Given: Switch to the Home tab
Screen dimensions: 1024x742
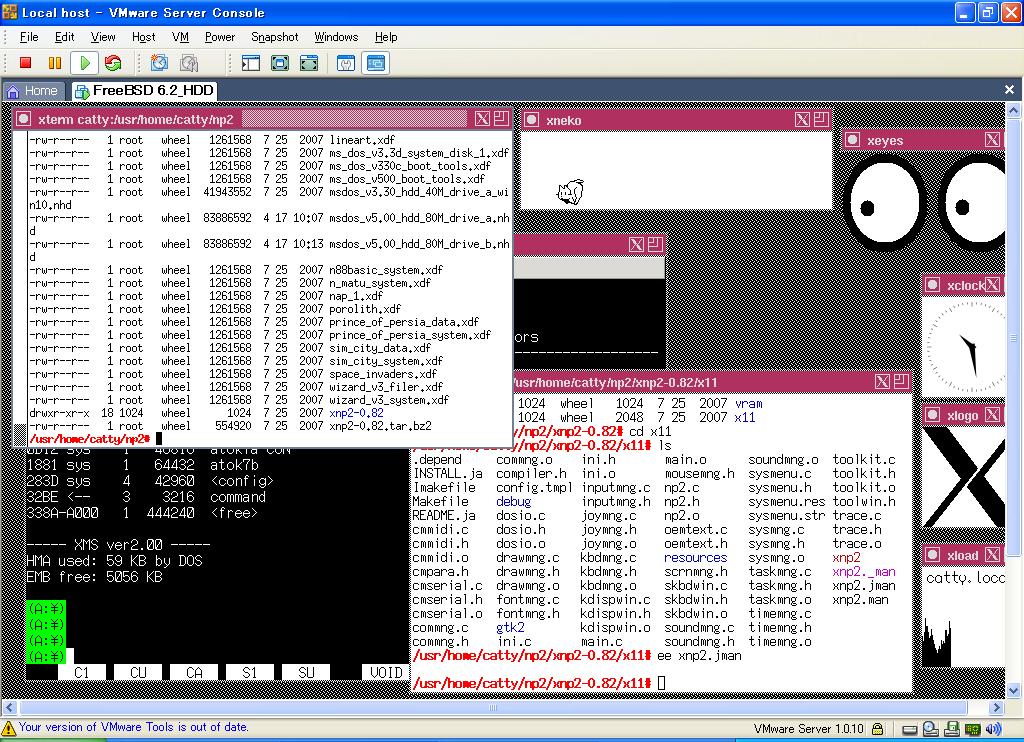Looking at the screenshot, I should (33, 91).
